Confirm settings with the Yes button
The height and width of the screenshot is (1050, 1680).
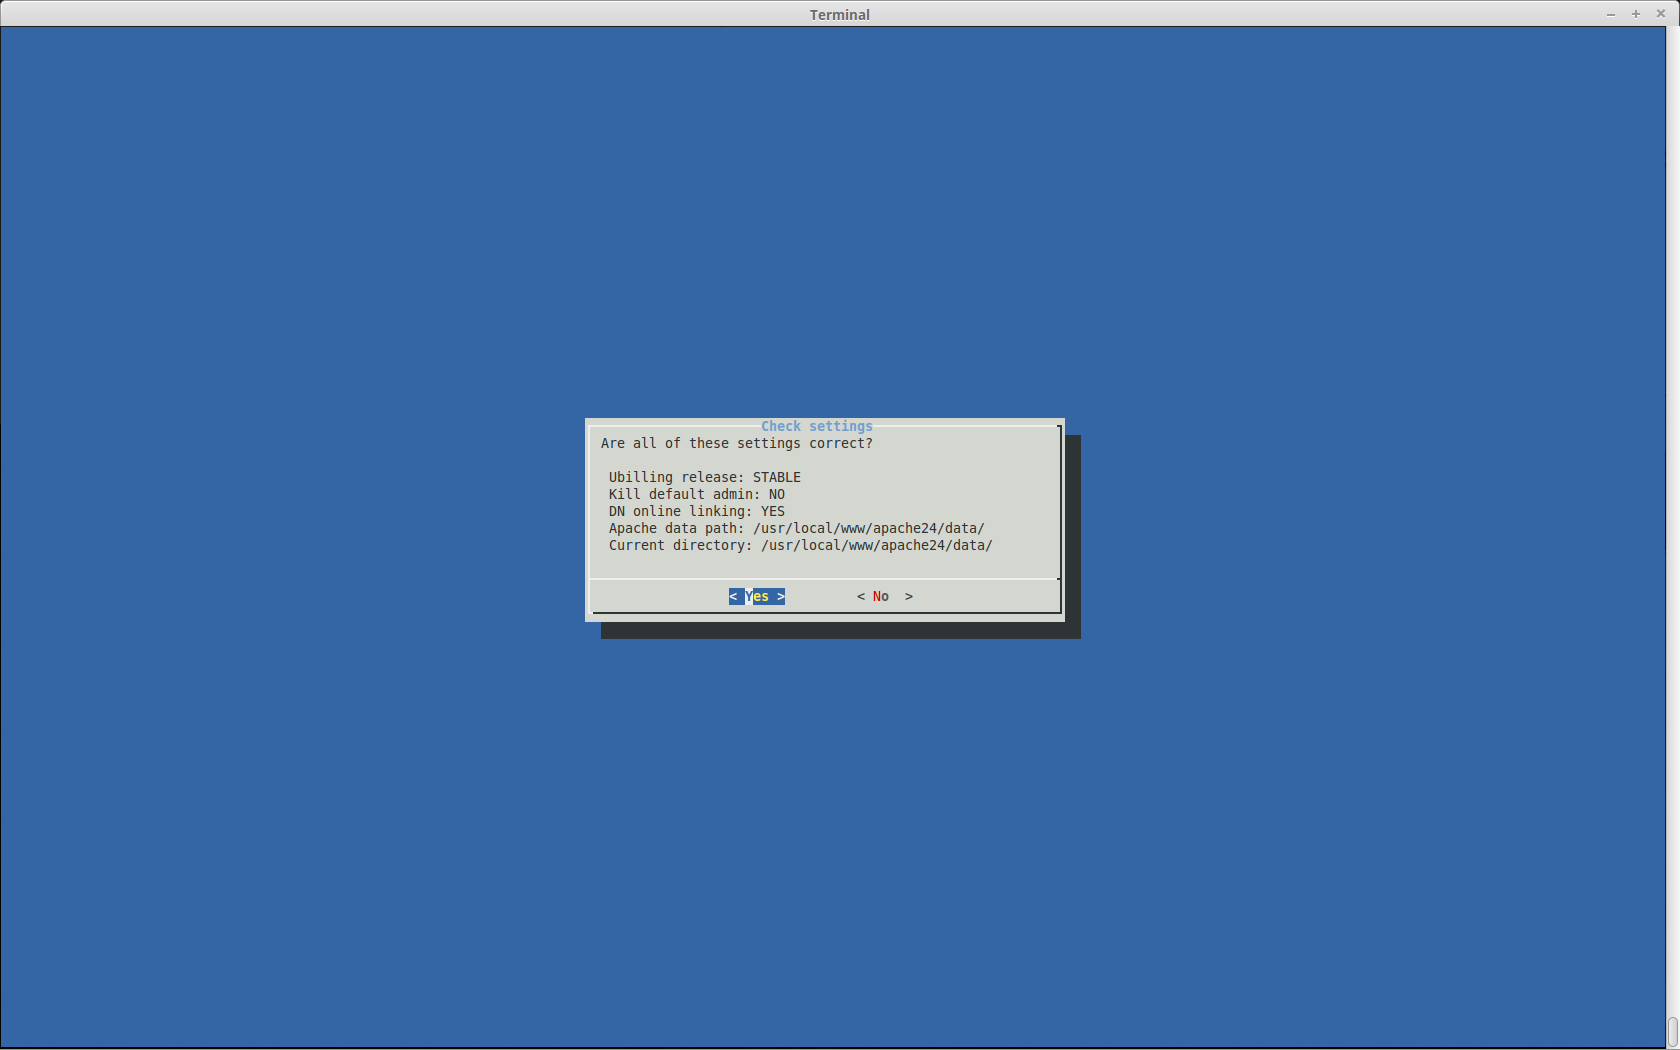point(757,596)
